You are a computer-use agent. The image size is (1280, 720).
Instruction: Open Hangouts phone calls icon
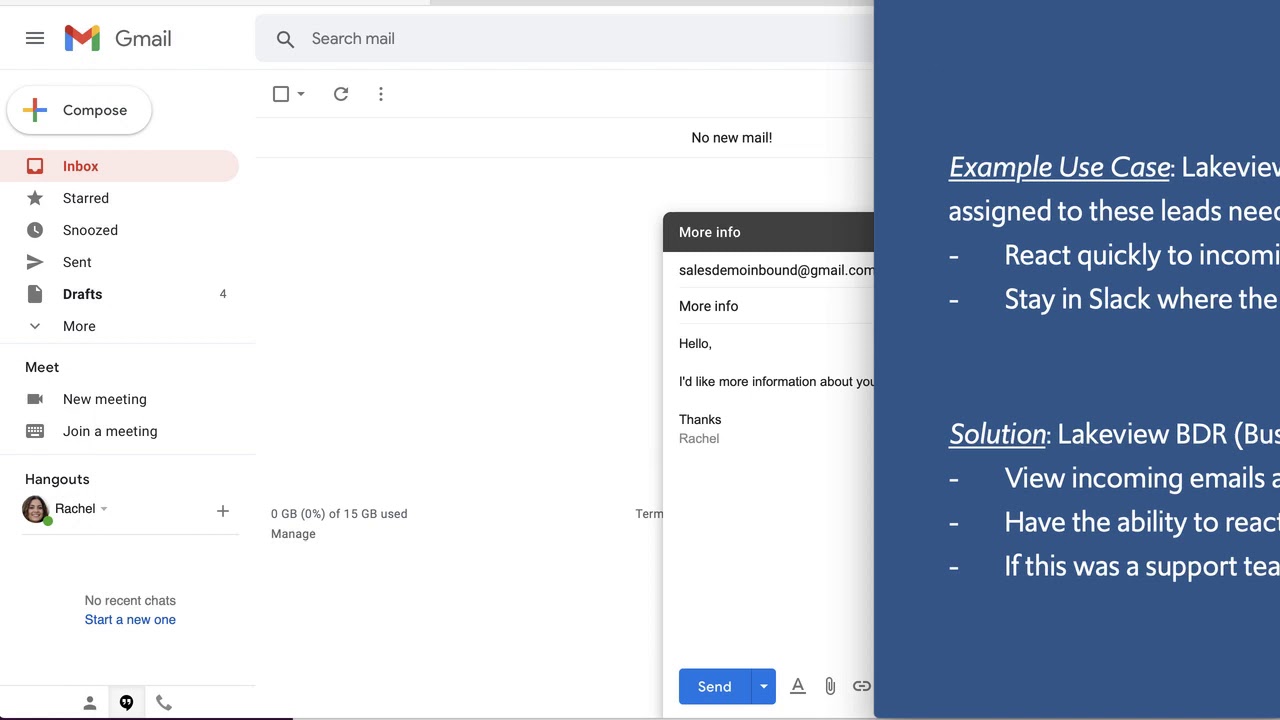[164, 703]
